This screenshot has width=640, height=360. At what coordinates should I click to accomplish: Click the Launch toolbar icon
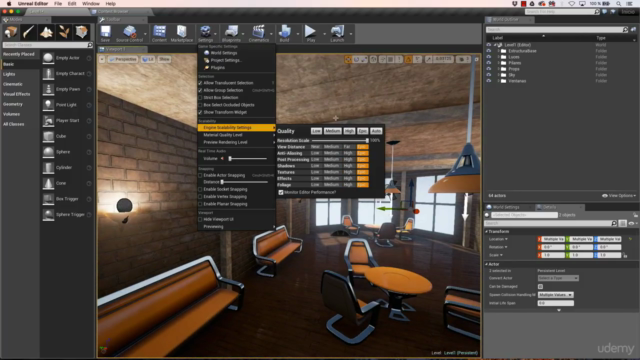click(337, 33)
